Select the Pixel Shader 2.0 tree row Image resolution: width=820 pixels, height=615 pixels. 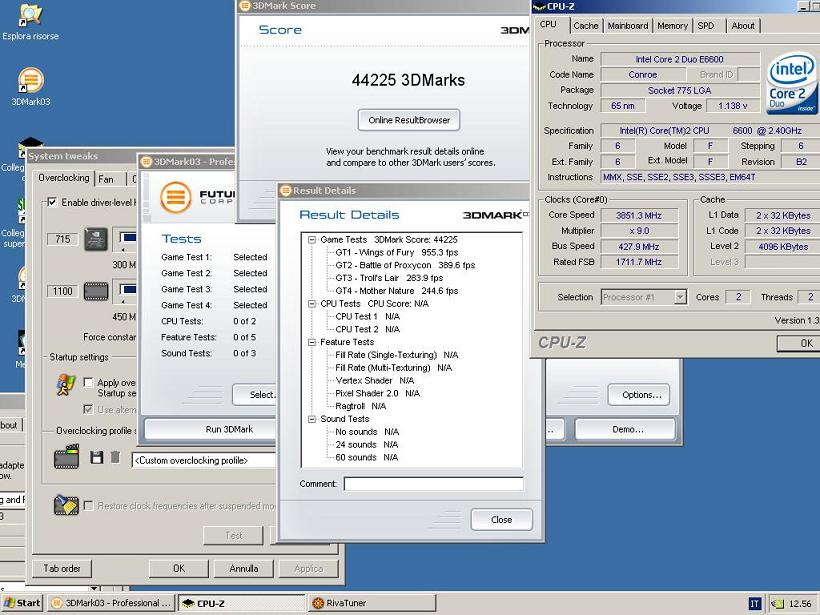377,393
